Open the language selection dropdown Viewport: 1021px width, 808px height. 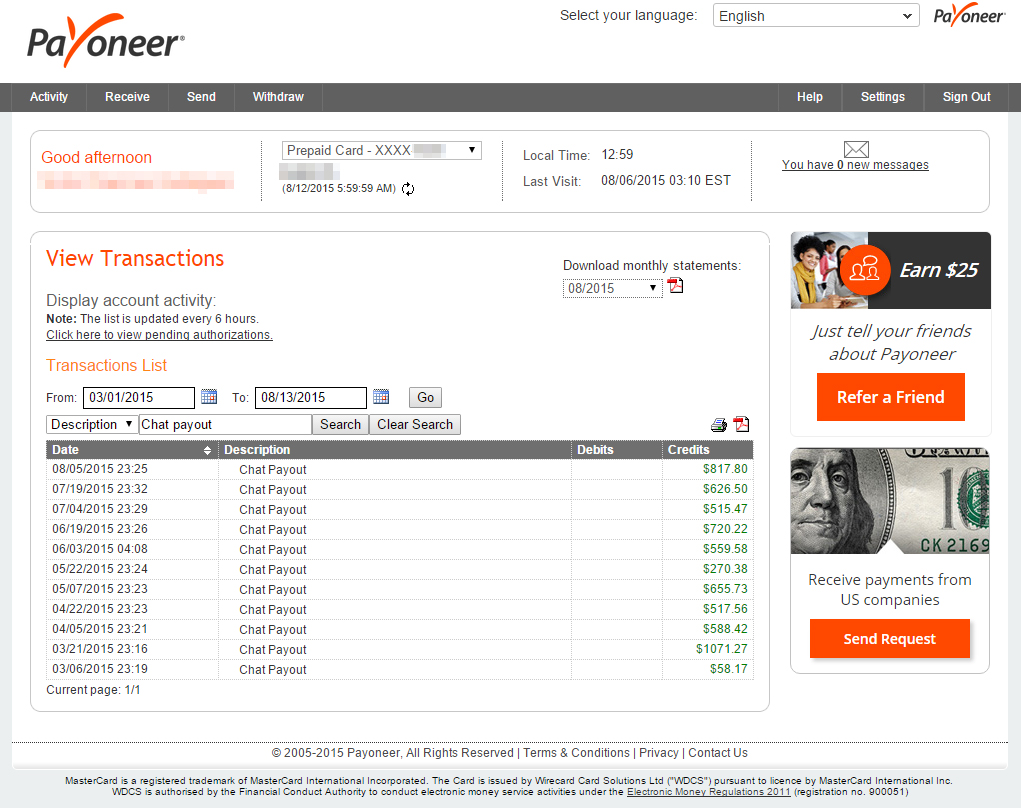816,16
